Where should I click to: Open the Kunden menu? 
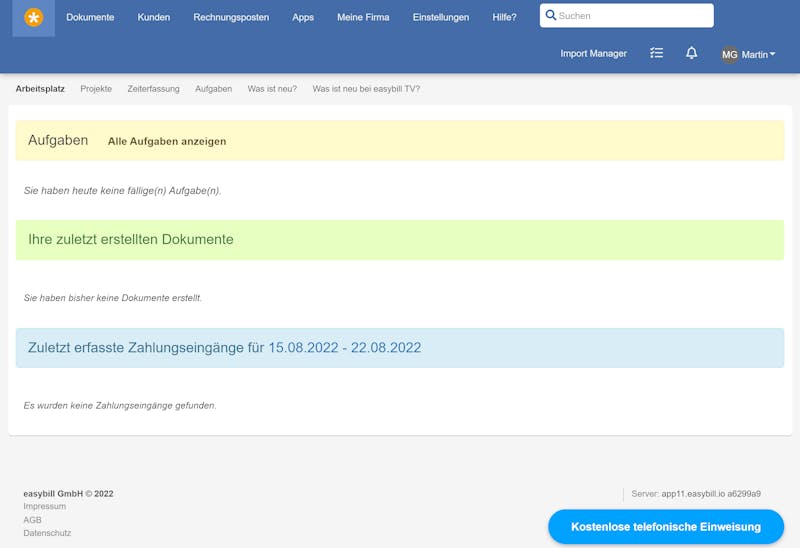pyautogui.click(x=153, y=17)
